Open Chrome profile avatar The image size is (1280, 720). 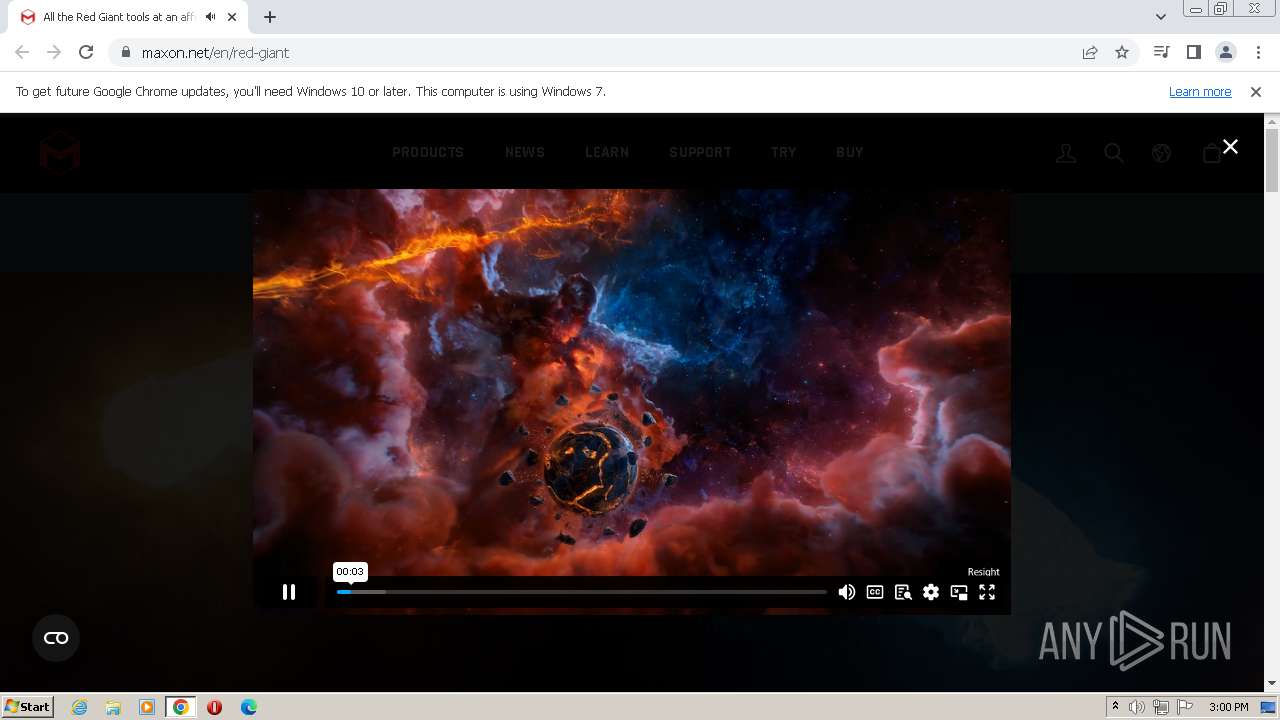(x=1226, y=52)
